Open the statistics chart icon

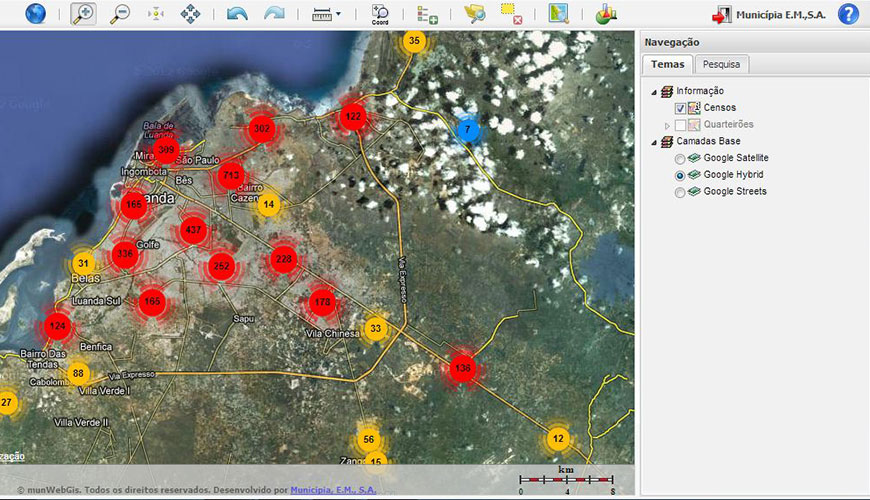click(606, 14)
